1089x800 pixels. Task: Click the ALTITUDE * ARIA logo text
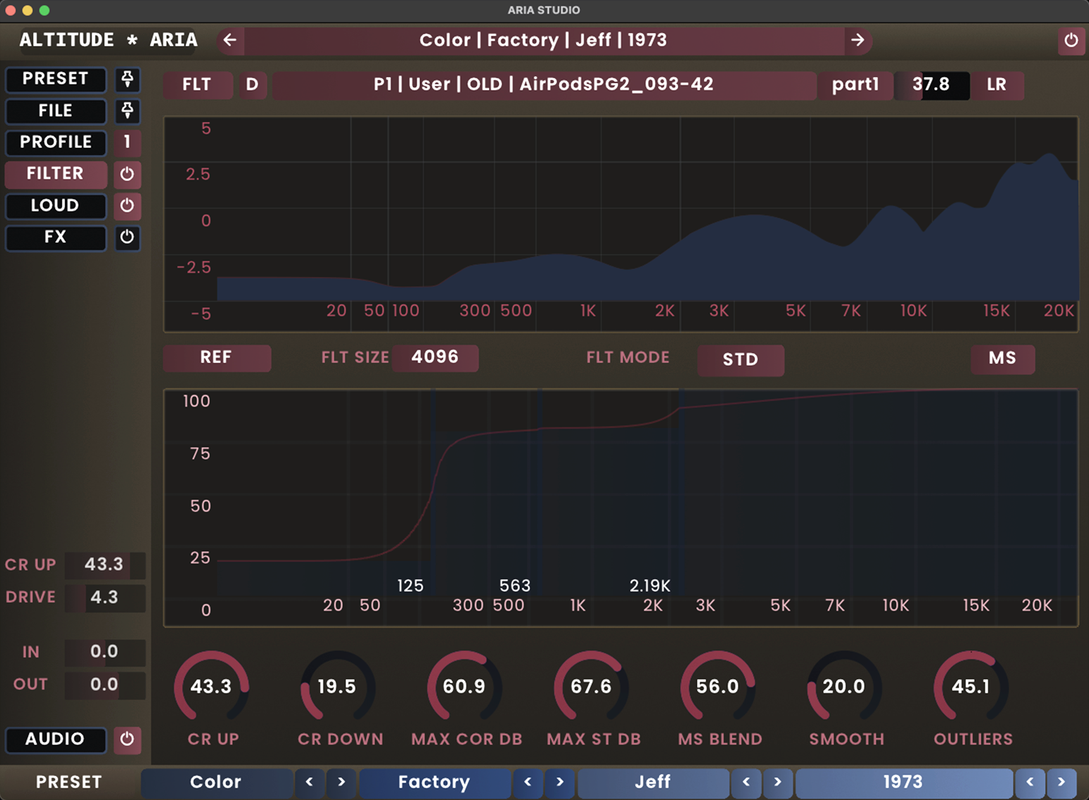(x=108, y=40)
